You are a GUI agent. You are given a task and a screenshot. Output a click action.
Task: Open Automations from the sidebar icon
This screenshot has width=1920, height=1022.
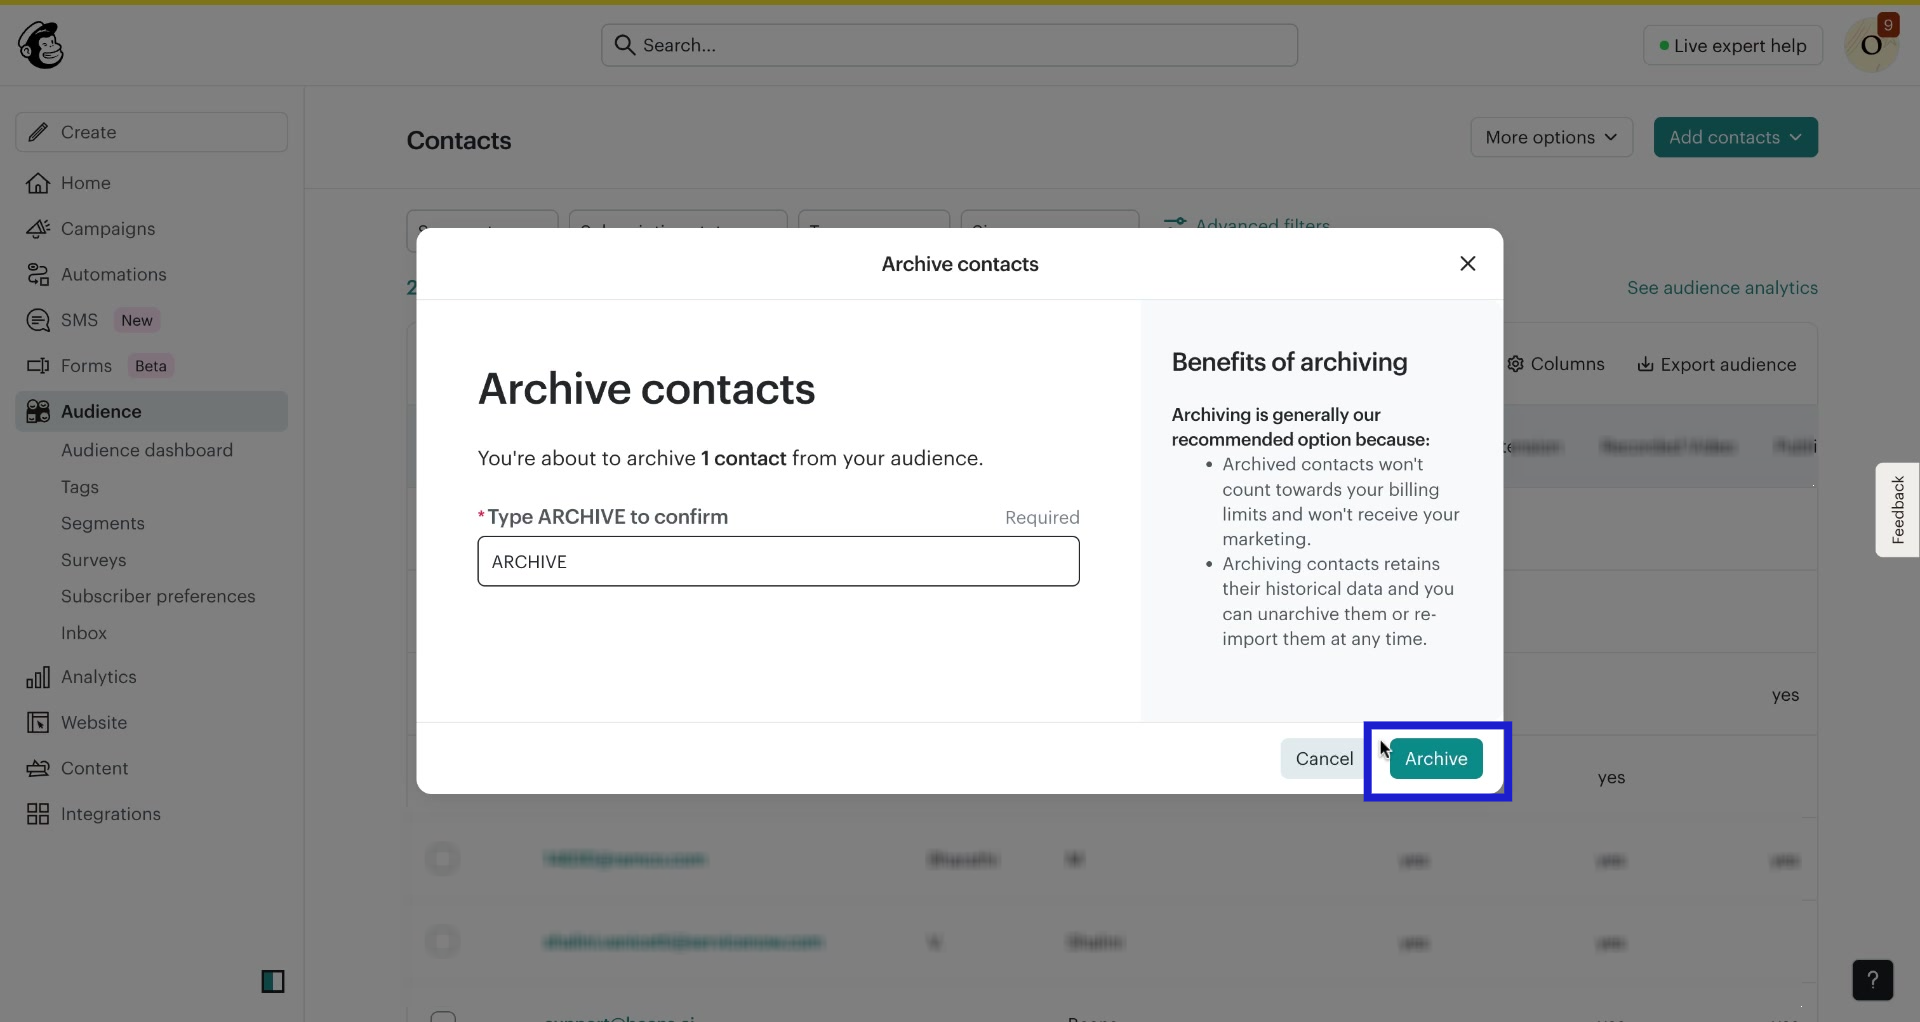pyautogui.click(x=38, y=275)
